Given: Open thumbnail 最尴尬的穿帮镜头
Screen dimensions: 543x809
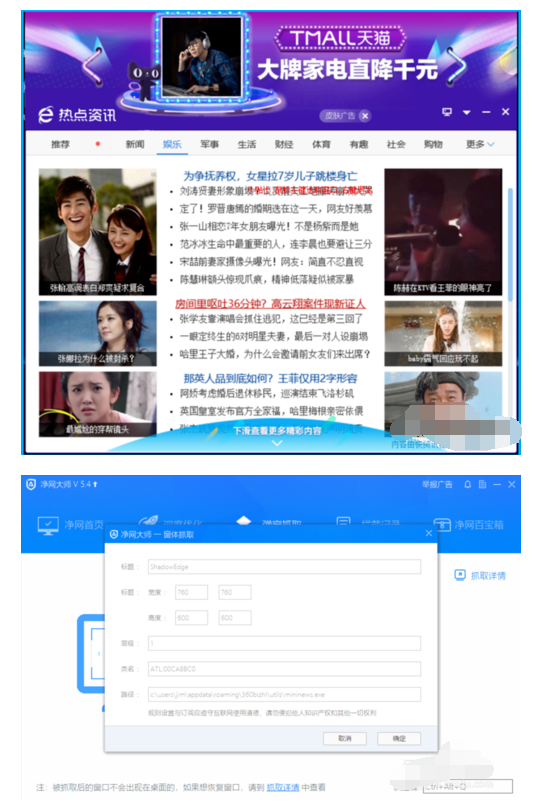Looking at the screenshot, I should pos(98,404).
